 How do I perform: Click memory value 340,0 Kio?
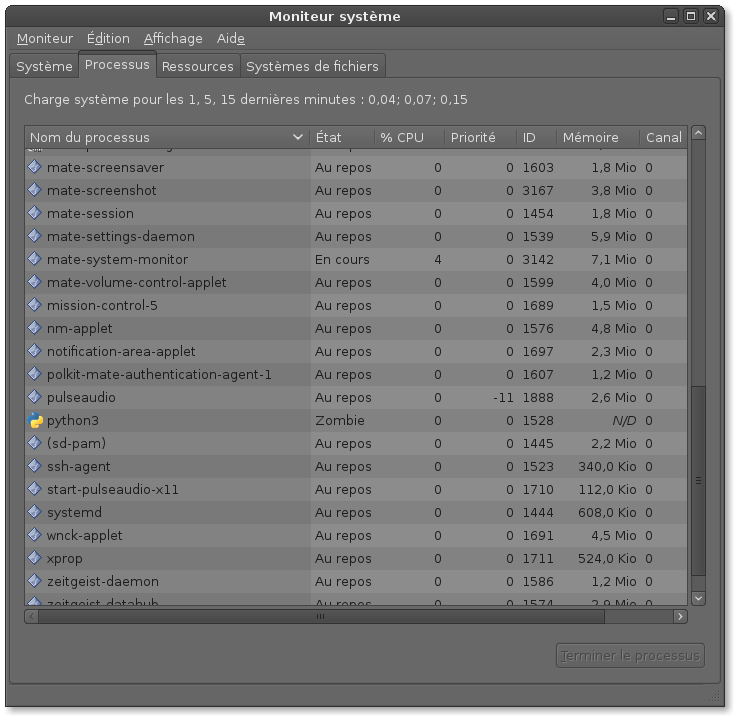tap(607, 466)
